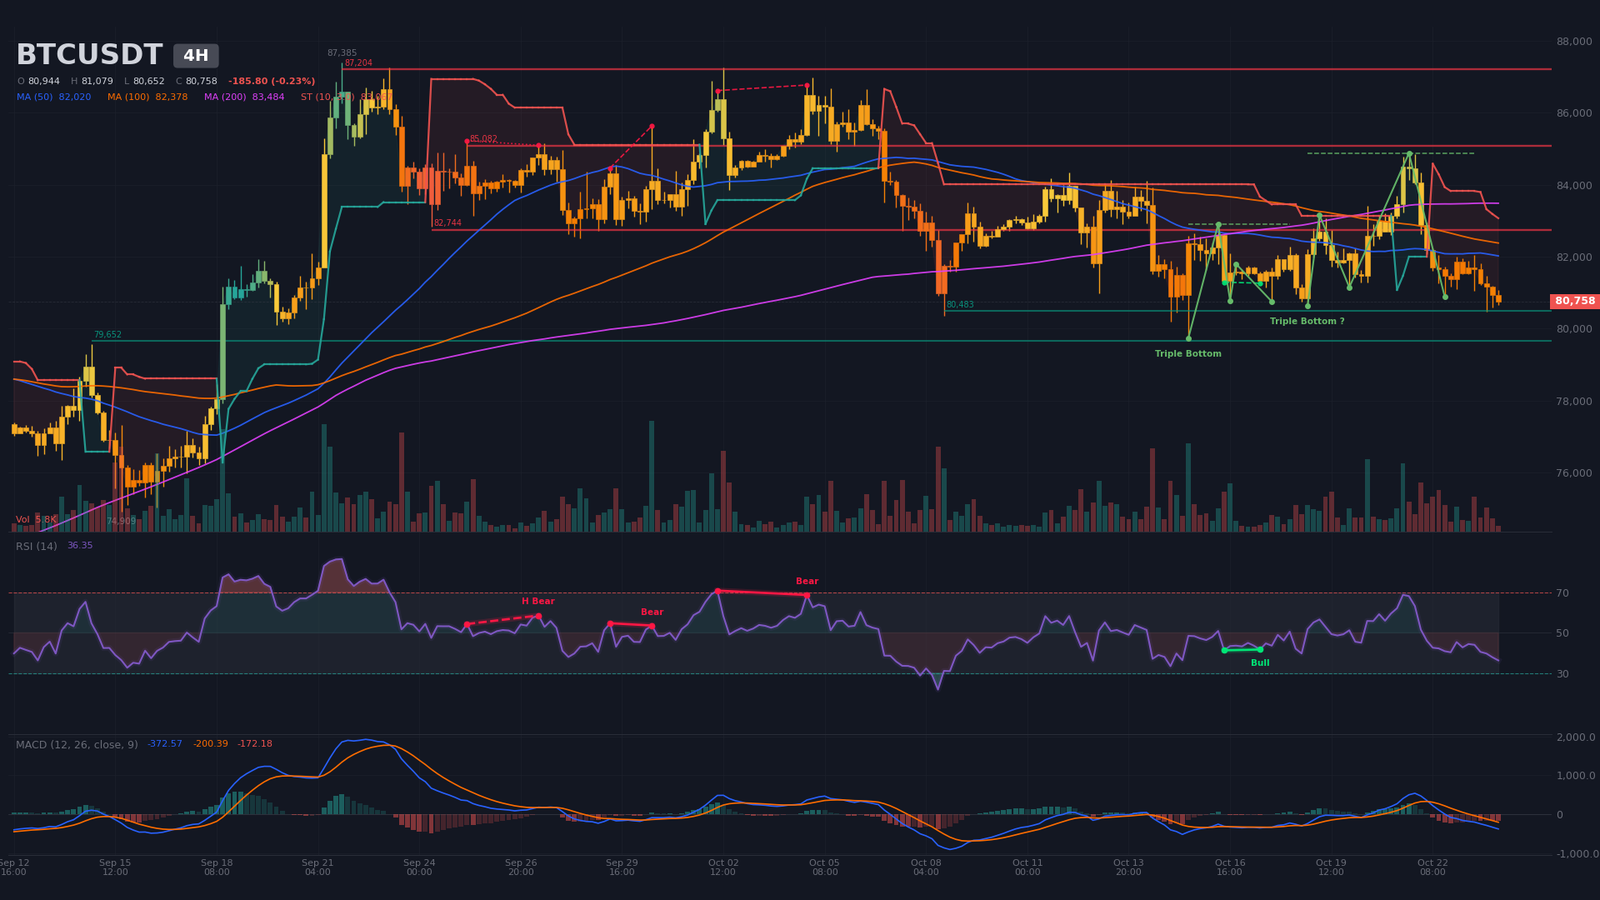Click the 85,082 level label
This screenshot has height=900, width=1600.
[483, 139]
